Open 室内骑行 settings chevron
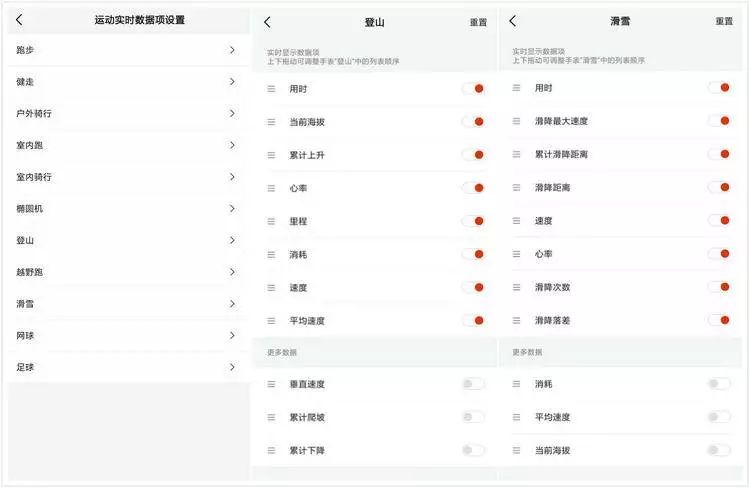 (x=232, y=177)
